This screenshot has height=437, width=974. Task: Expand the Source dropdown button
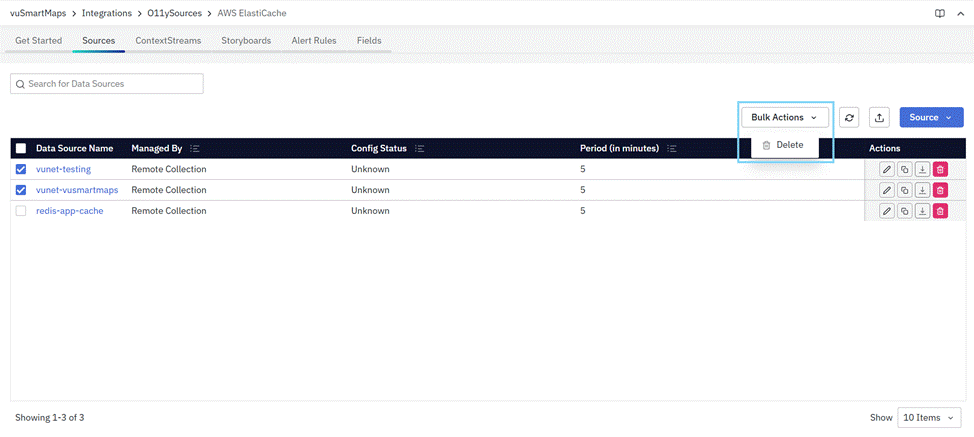tap(930, 117)
